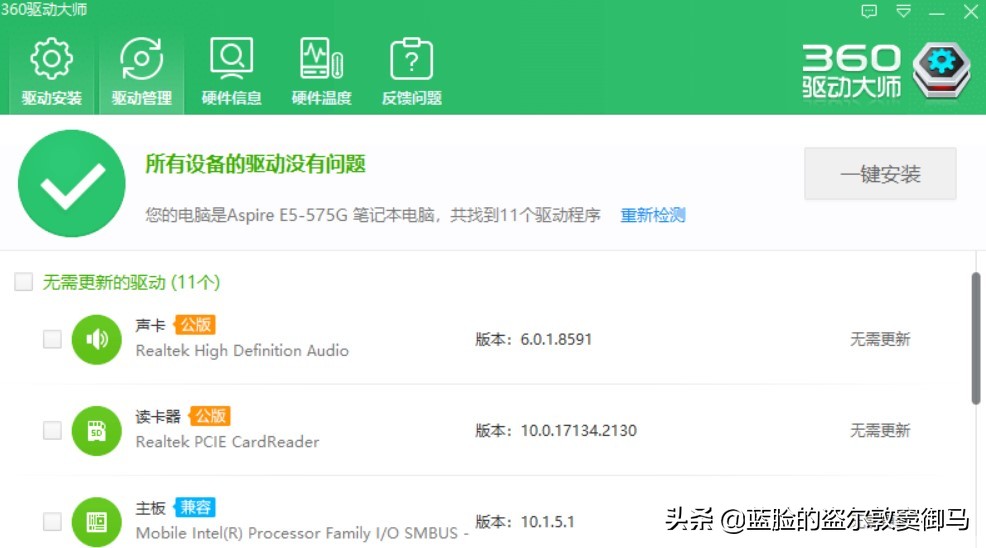Select Realtek High Definition Audio text

pos(242,350)
